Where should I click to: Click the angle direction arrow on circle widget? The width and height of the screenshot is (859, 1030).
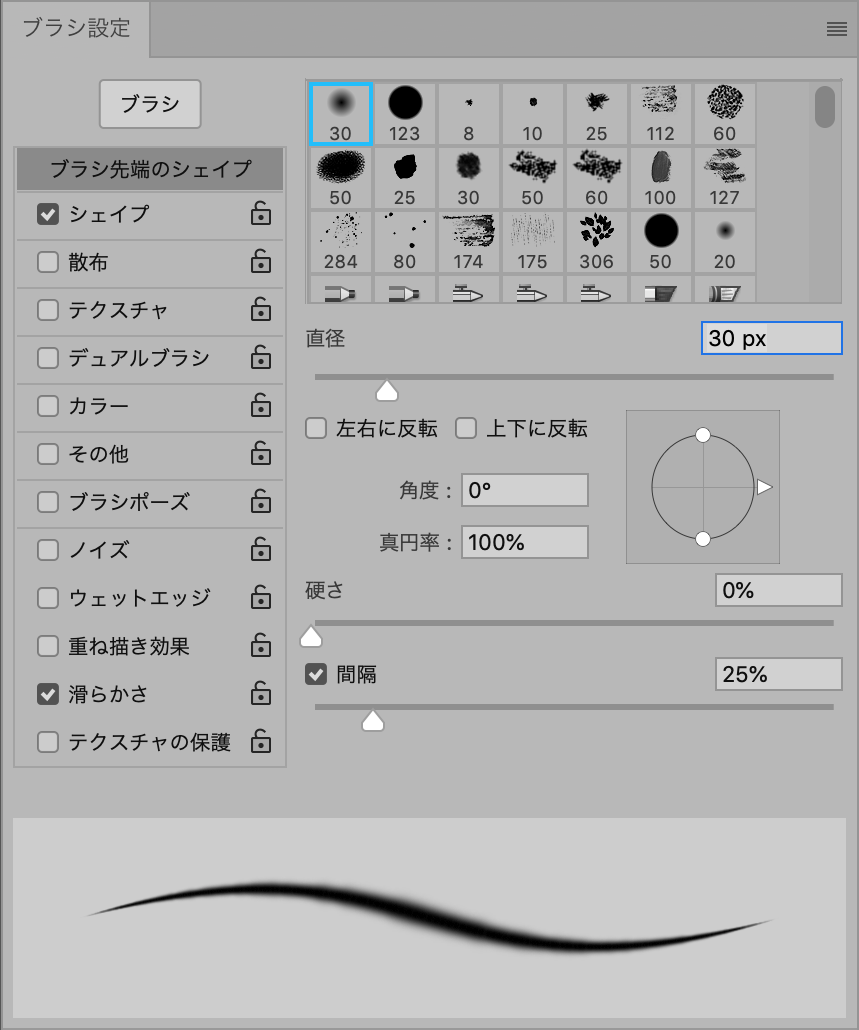coord(764,487)
